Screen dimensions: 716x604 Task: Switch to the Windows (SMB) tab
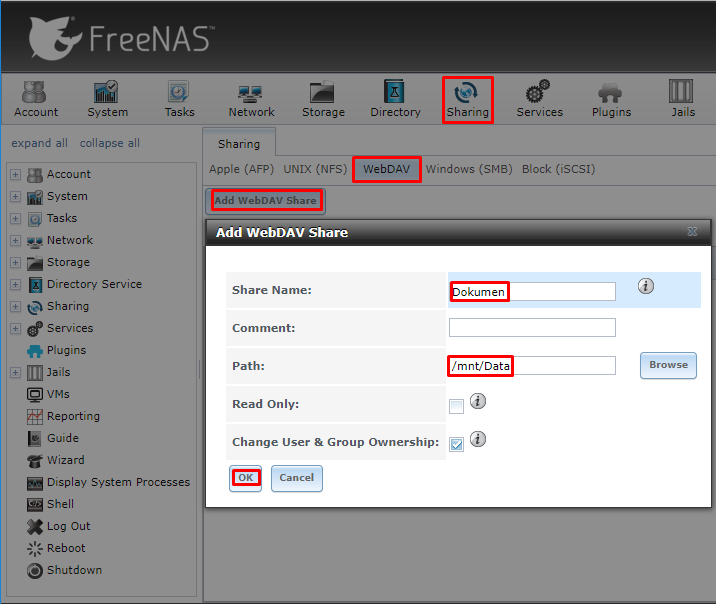click(x=469, y=169)
